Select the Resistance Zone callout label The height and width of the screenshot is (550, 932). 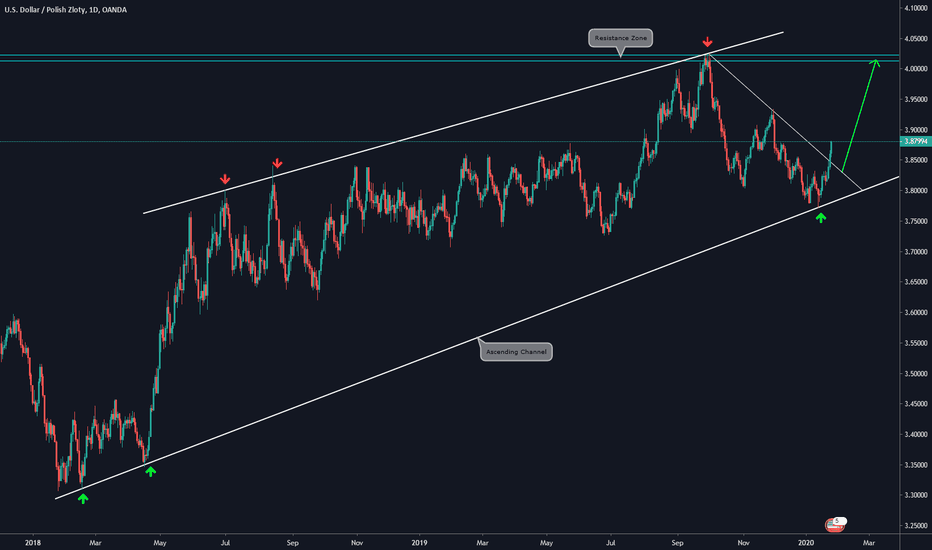(621, 38)
